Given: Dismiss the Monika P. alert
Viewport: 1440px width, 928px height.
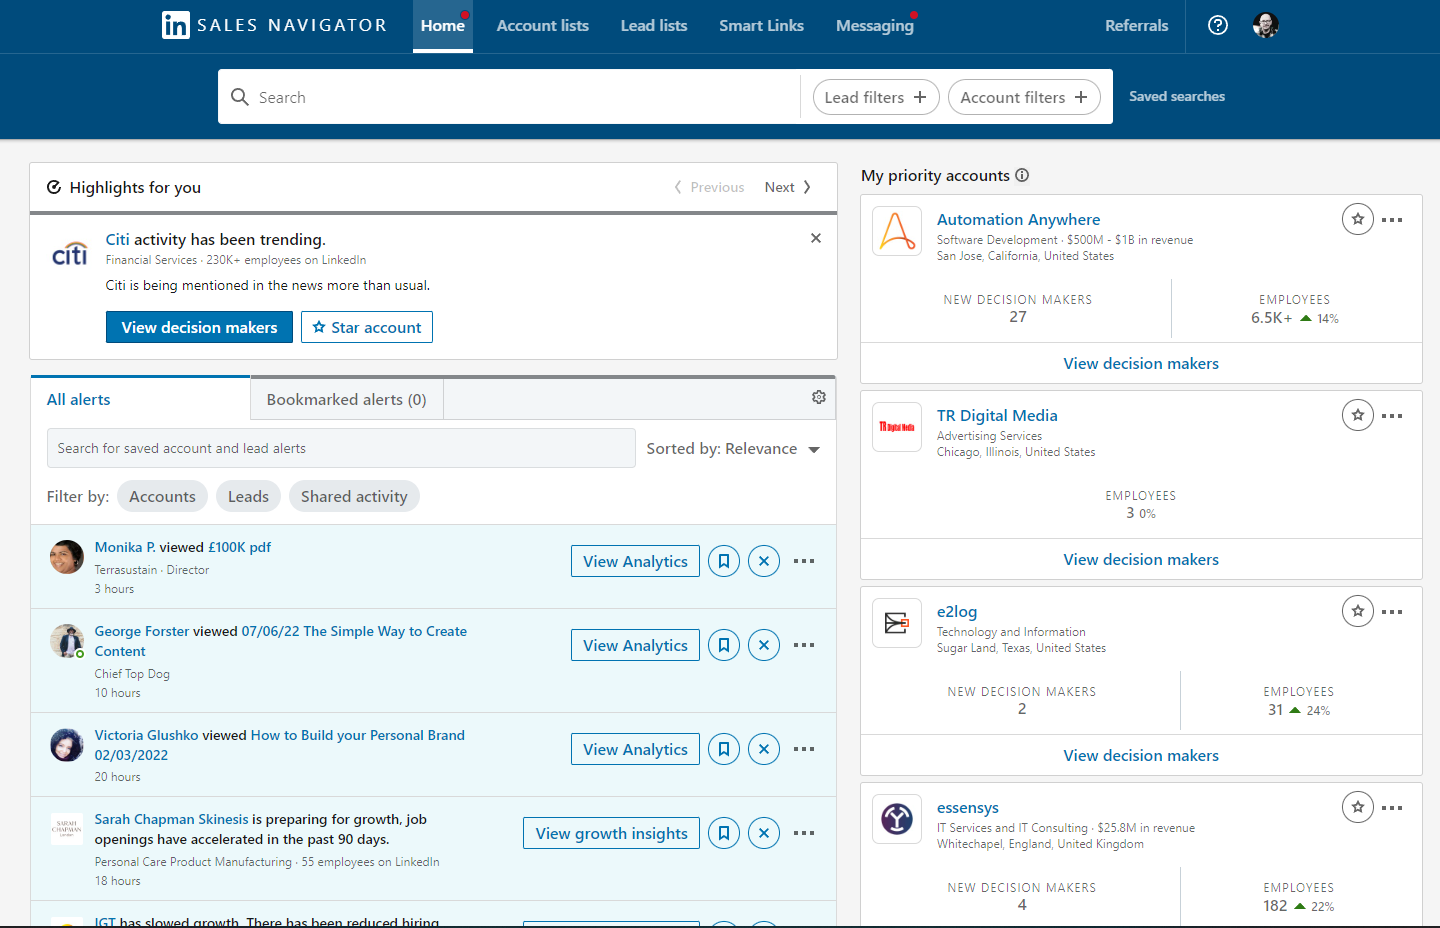Looking at the screenshot, I should tap(764, 561).
